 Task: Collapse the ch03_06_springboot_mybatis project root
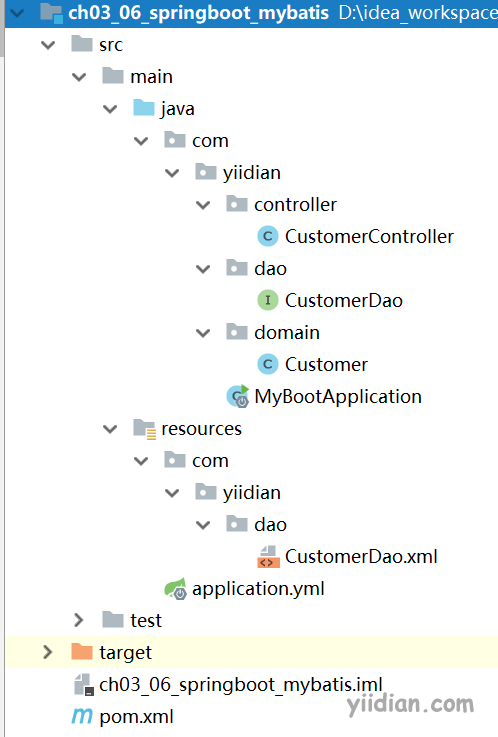(17, 13)
